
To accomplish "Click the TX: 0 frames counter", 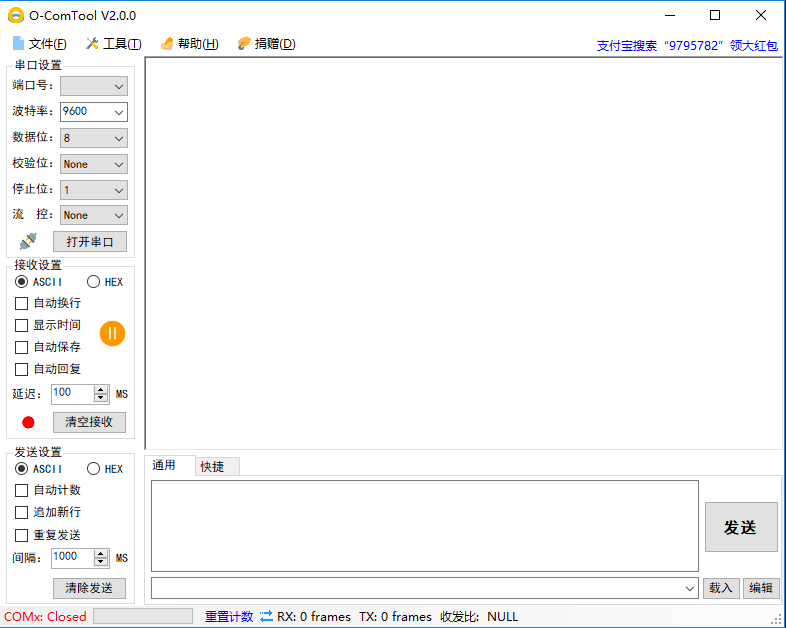I will click(395, 616).
